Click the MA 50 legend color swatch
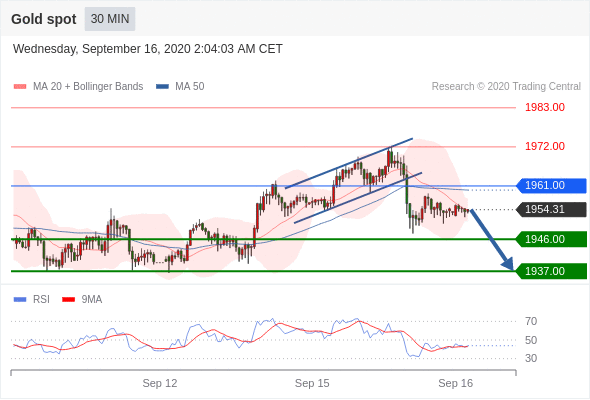The width and height of the screenshot is (590, 400). (162, 87)
